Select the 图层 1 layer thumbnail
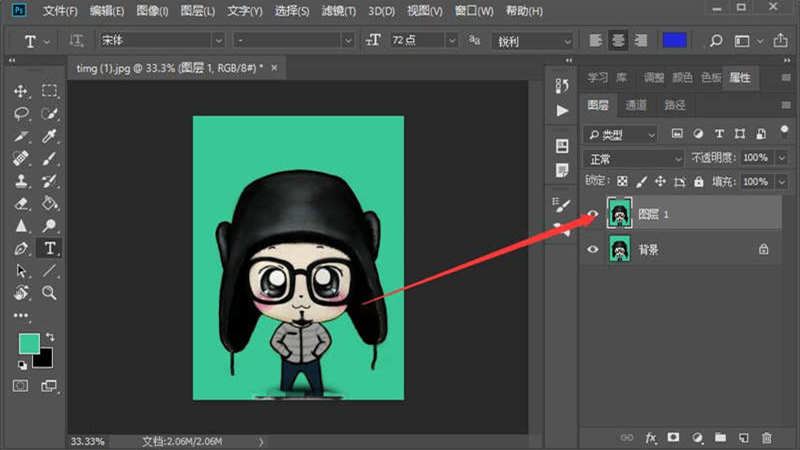Viewport: 800px width, 450px height. click(x=620, y=213)
